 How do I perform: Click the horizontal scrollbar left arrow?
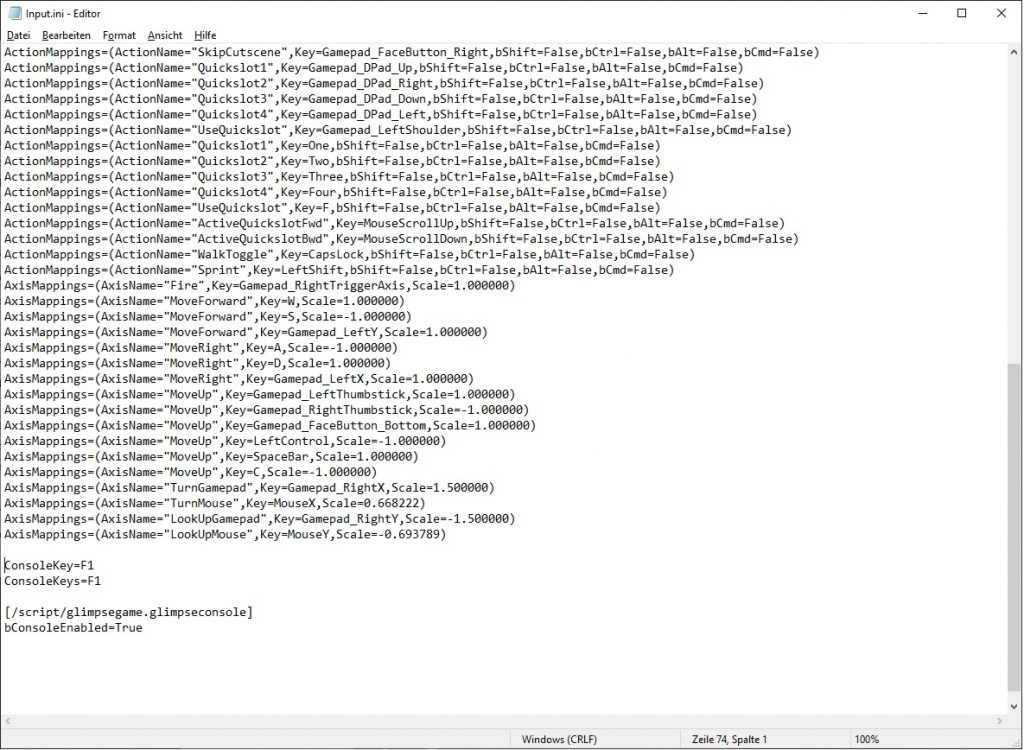tap(8, 721)
